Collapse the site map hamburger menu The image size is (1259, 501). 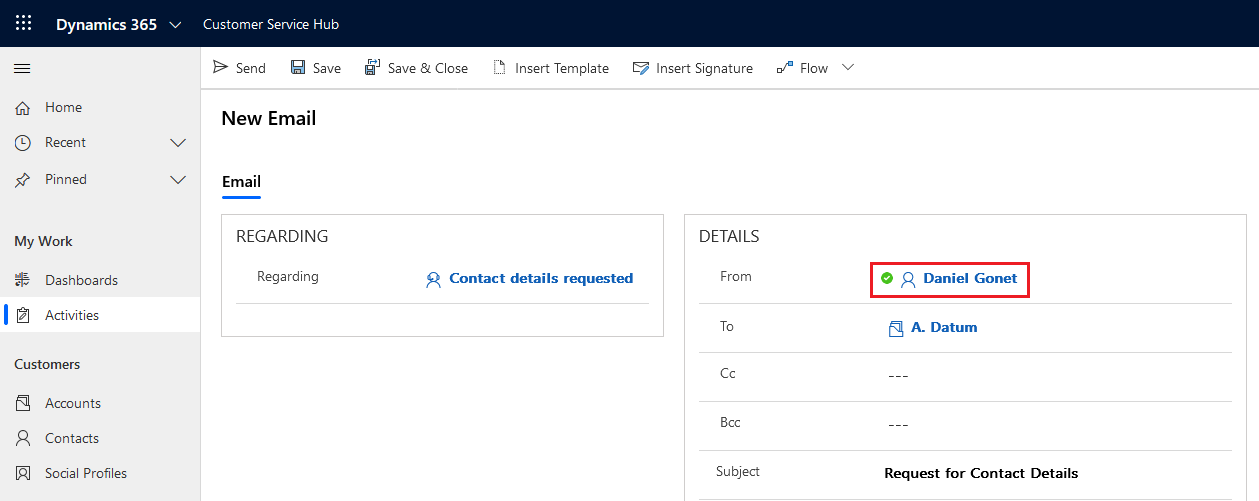(x=22, y=69)
